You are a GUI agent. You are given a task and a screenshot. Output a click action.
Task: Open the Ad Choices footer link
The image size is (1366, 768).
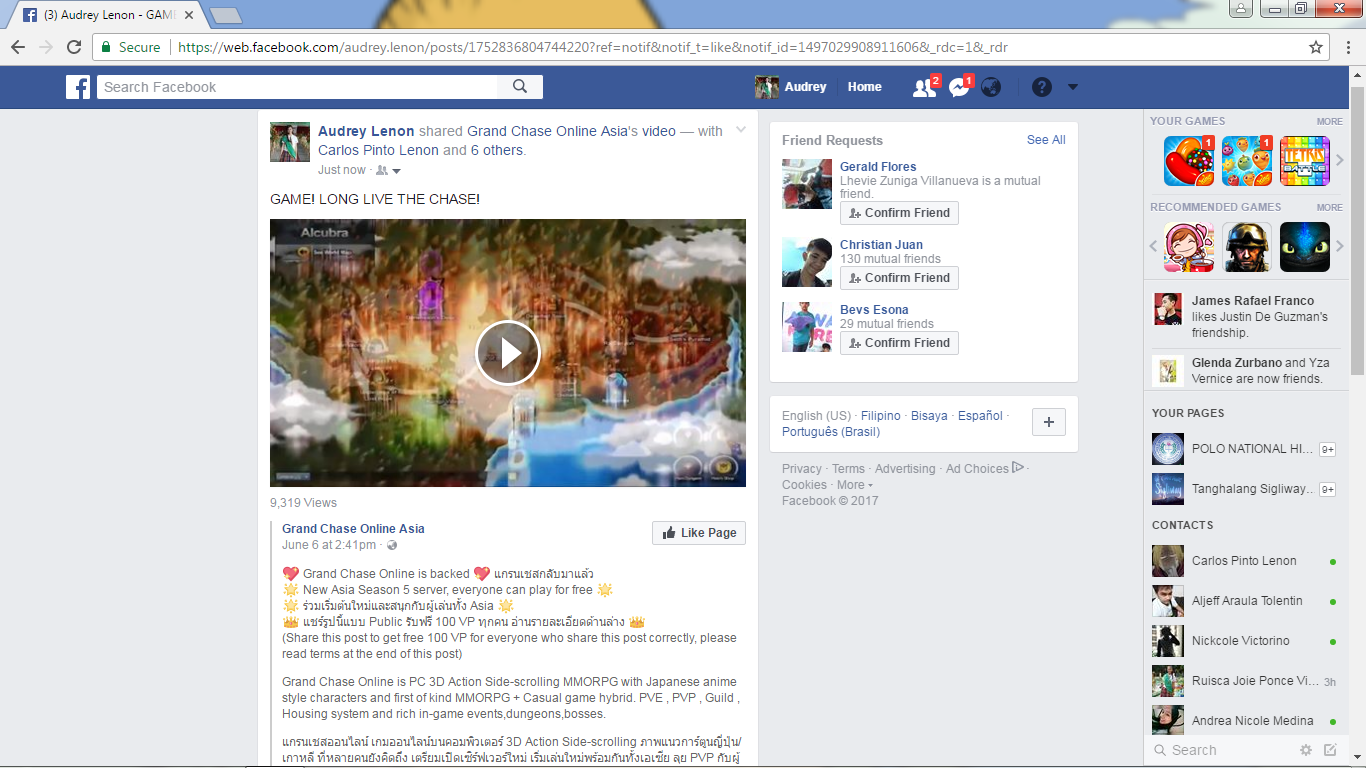[985, 468]
